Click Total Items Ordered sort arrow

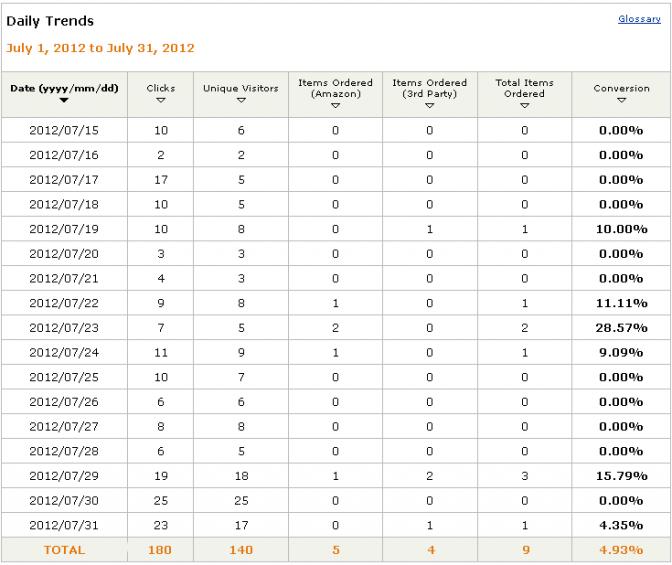point(525,105)
